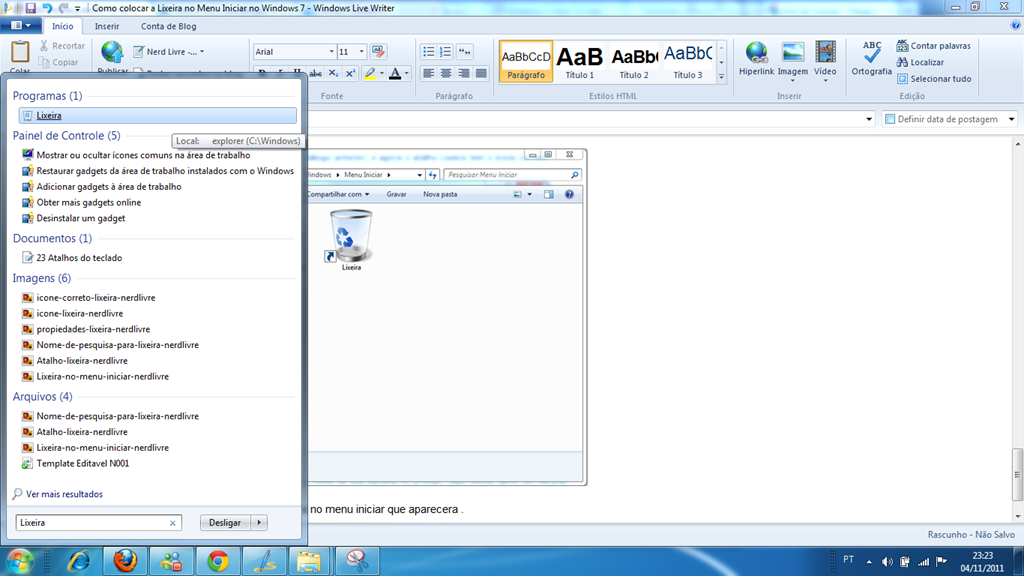Insert a bulleted list
The width and height of the screenshot is (1024, 576).
tap(428, 52)
